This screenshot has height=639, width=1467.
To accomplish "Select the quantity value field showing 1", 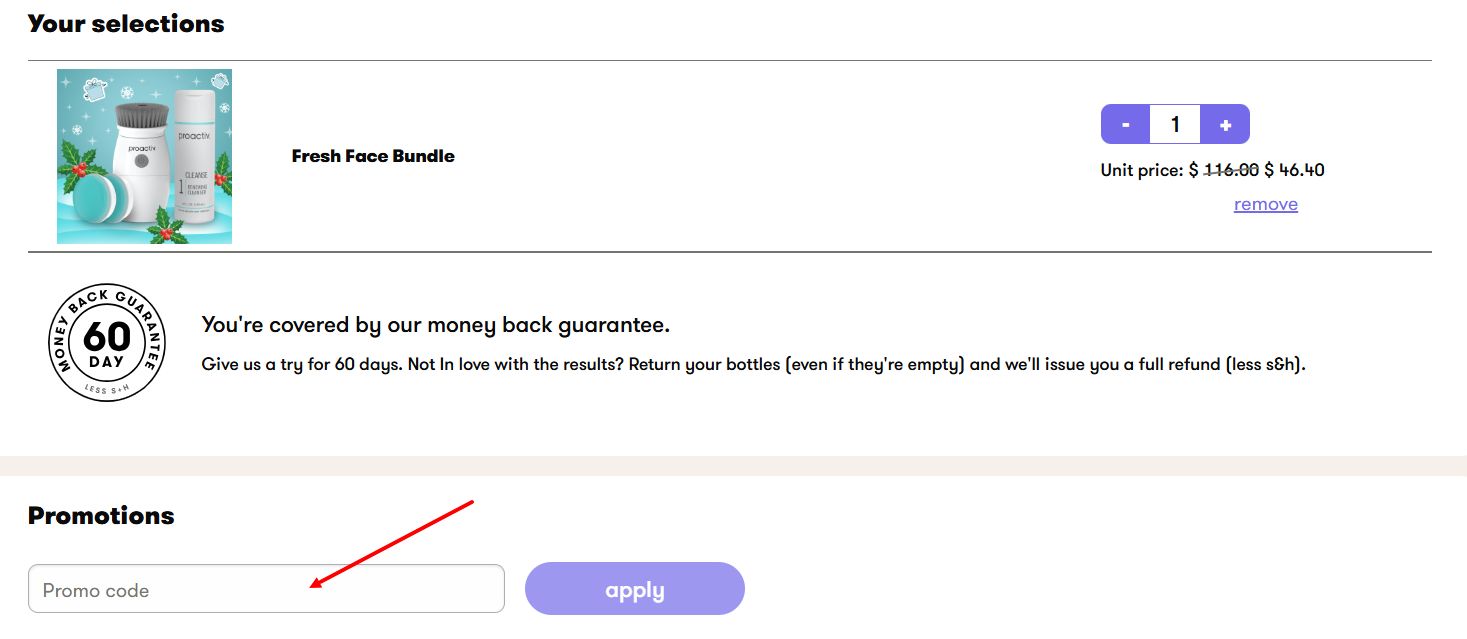I will pyautogui.click(x=1174, y=124).
